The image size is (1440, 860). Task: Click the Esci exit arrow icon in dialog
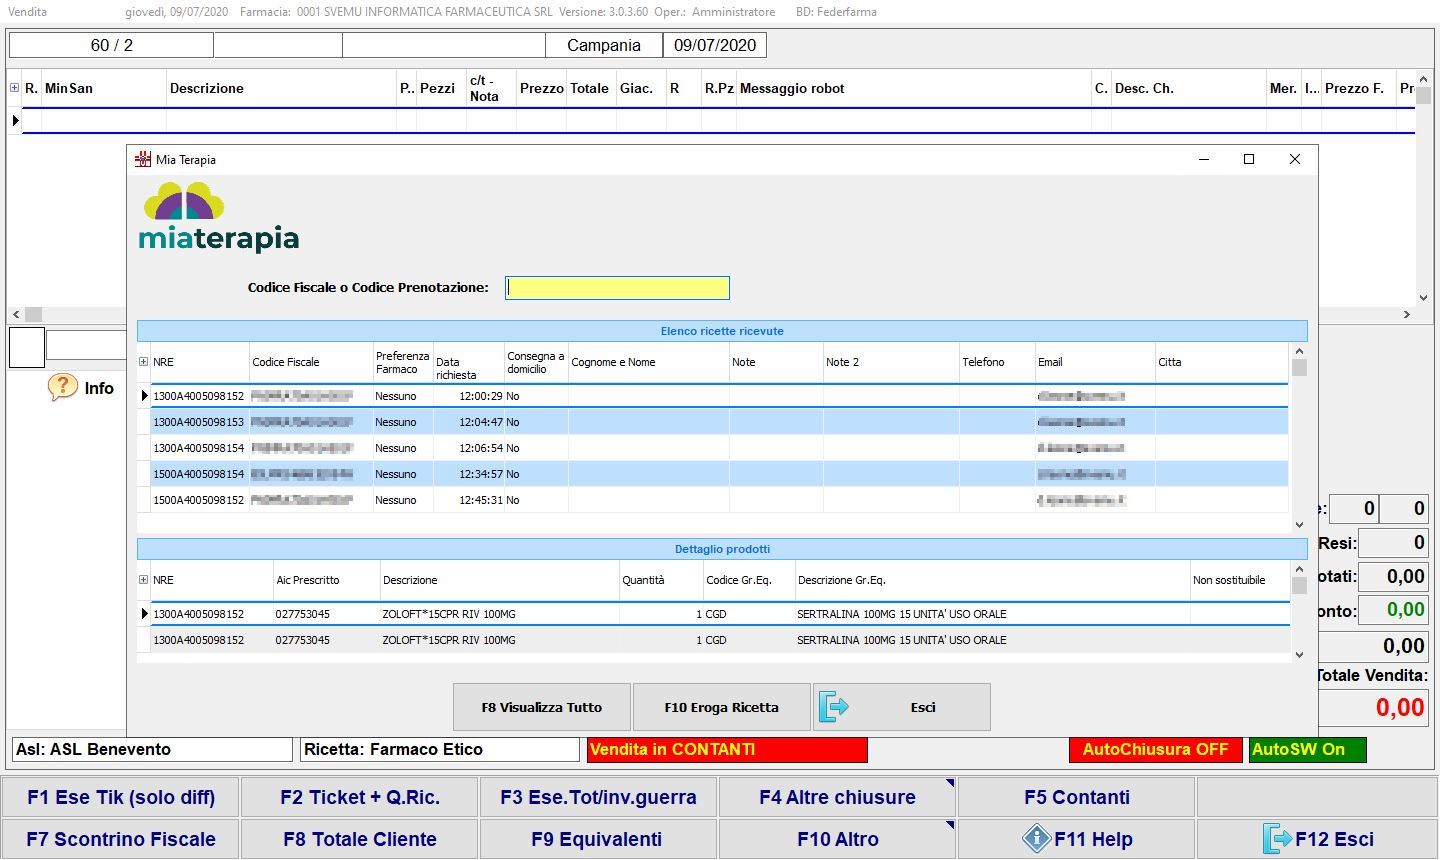[x=834, y=707]
